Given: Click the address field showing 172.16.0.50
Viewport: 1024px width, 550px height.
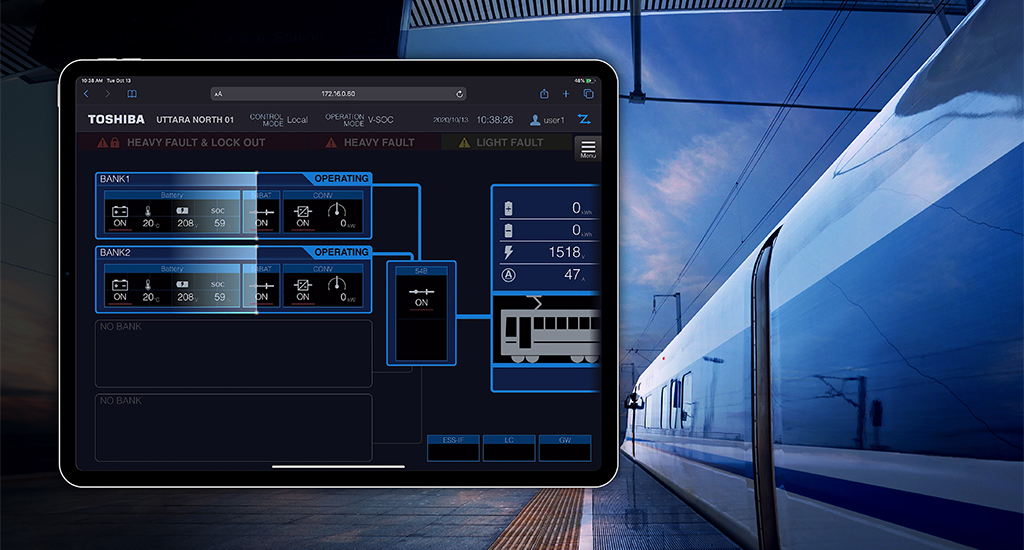Looking at the screenshot, I should point(338,94).
